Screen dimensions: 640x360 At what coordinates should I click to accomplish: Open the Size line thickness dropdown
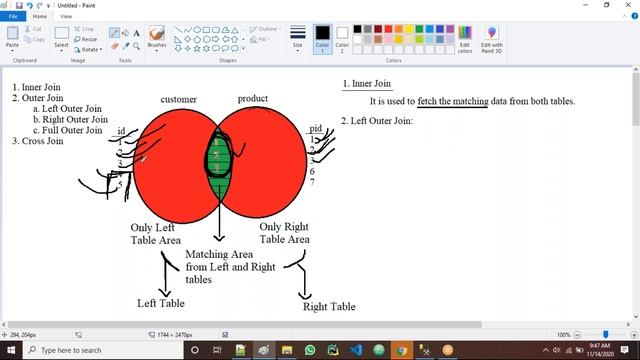298,39
